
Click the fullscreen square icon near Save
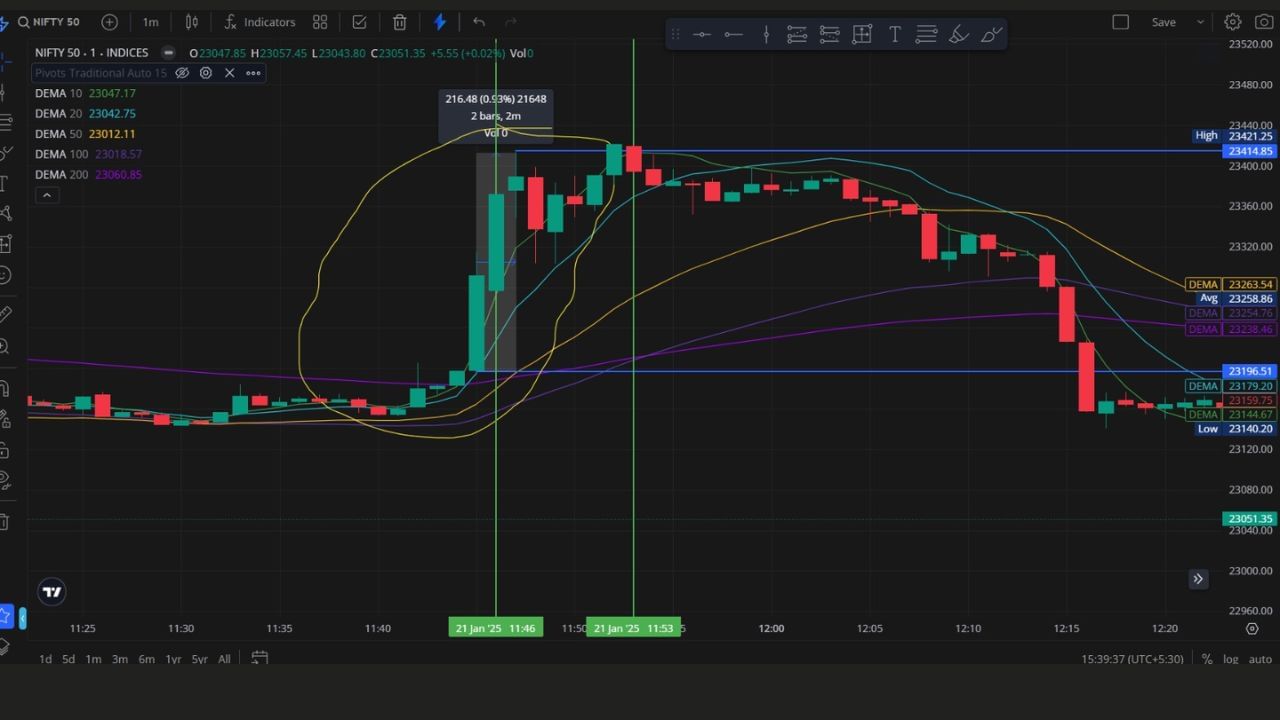click(x=1121, y=22)
